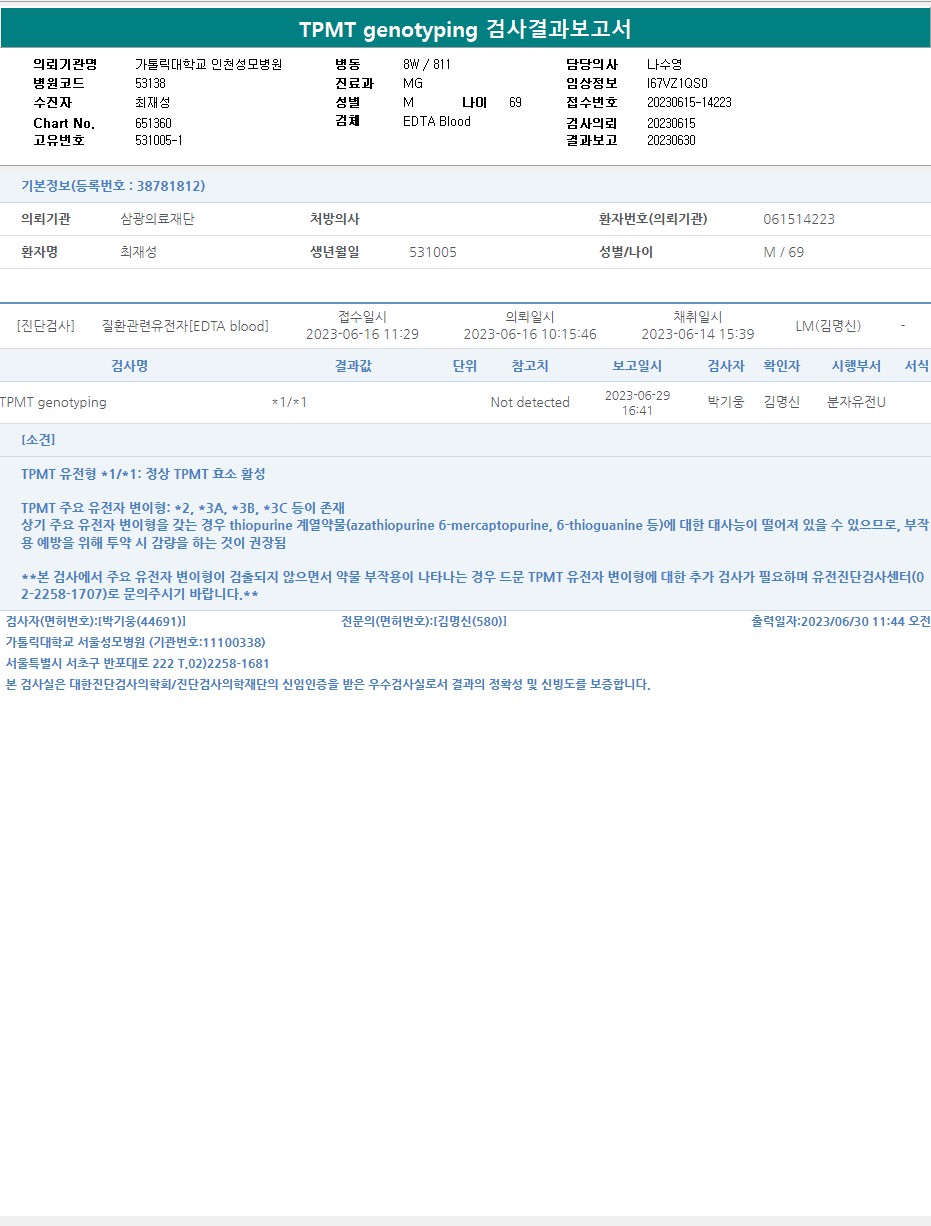Click requesting institution '삼광의료재단'
Viewport: 931px width, 1226px height.
click(157, 219)
